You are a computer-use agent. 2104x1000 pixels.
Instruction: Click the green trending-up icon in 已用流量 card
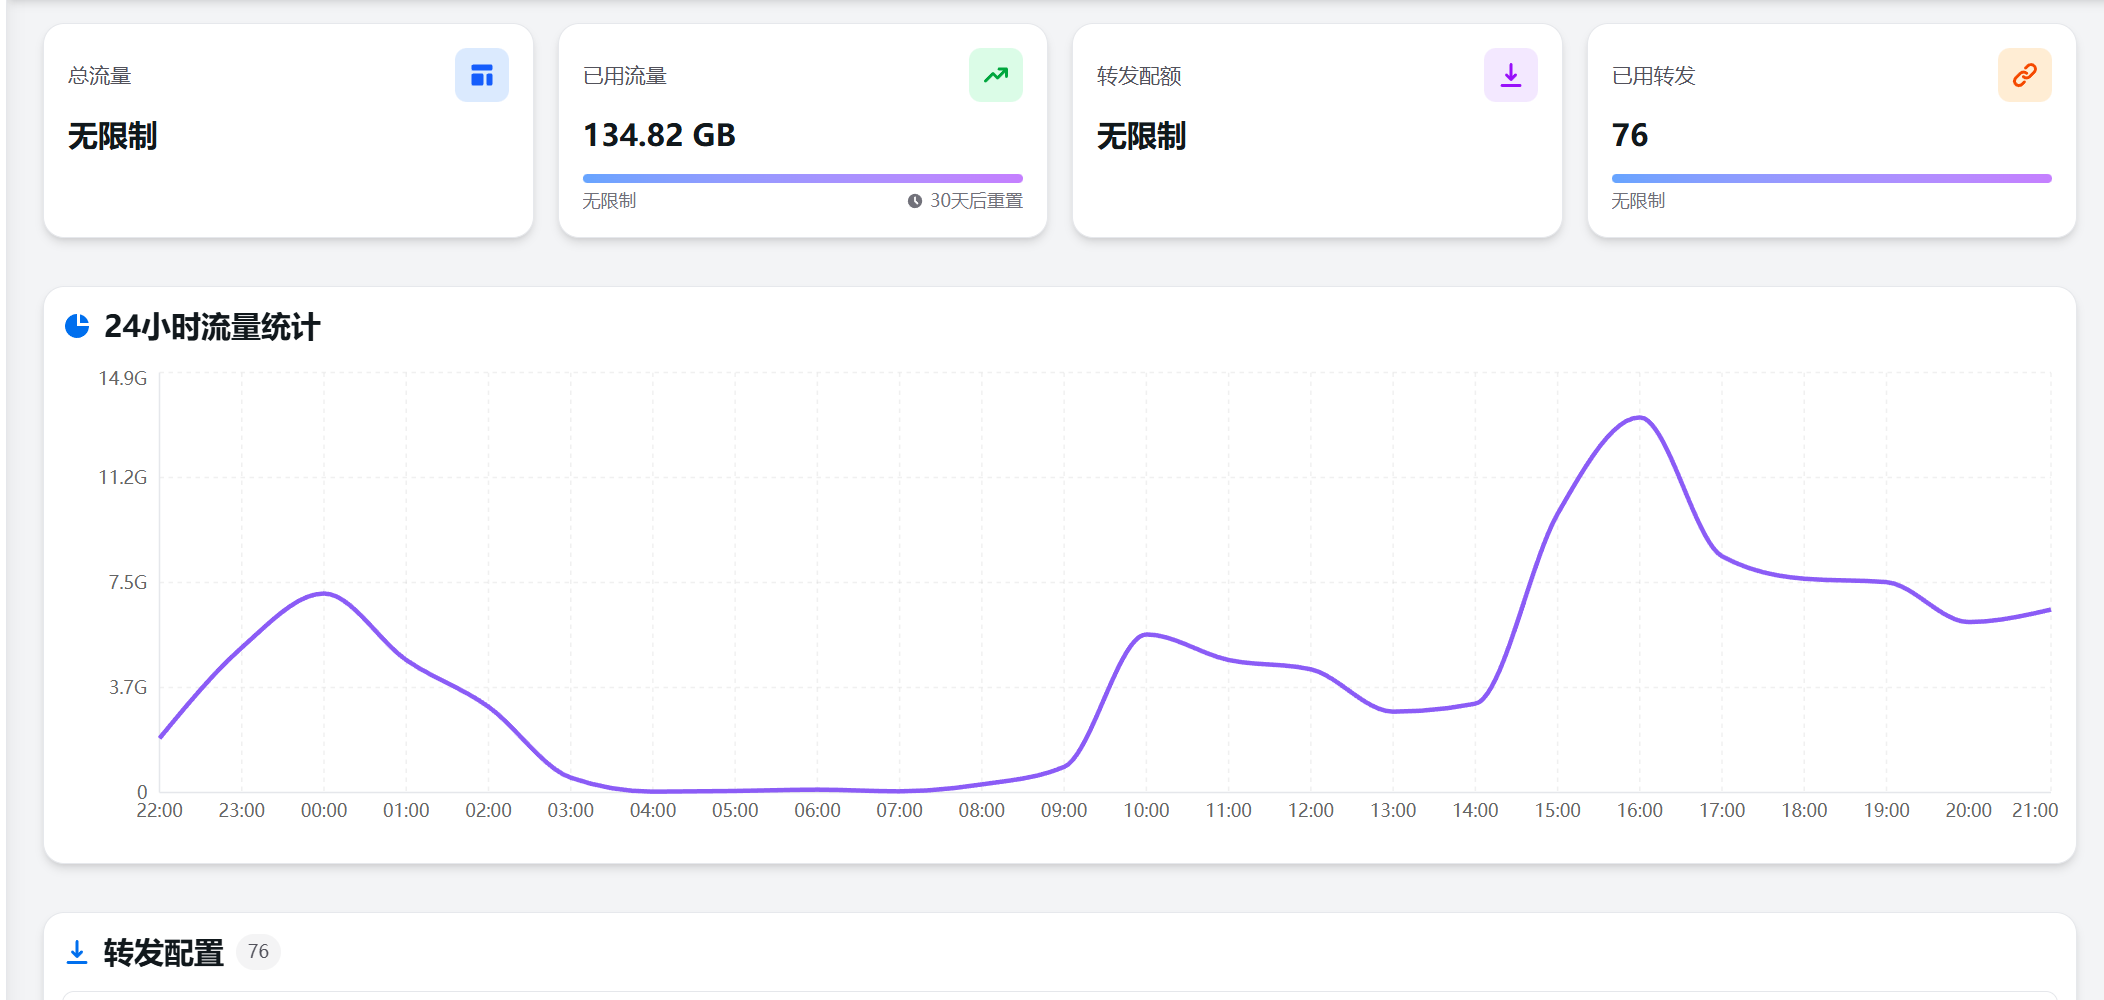[x=995, y=75]
